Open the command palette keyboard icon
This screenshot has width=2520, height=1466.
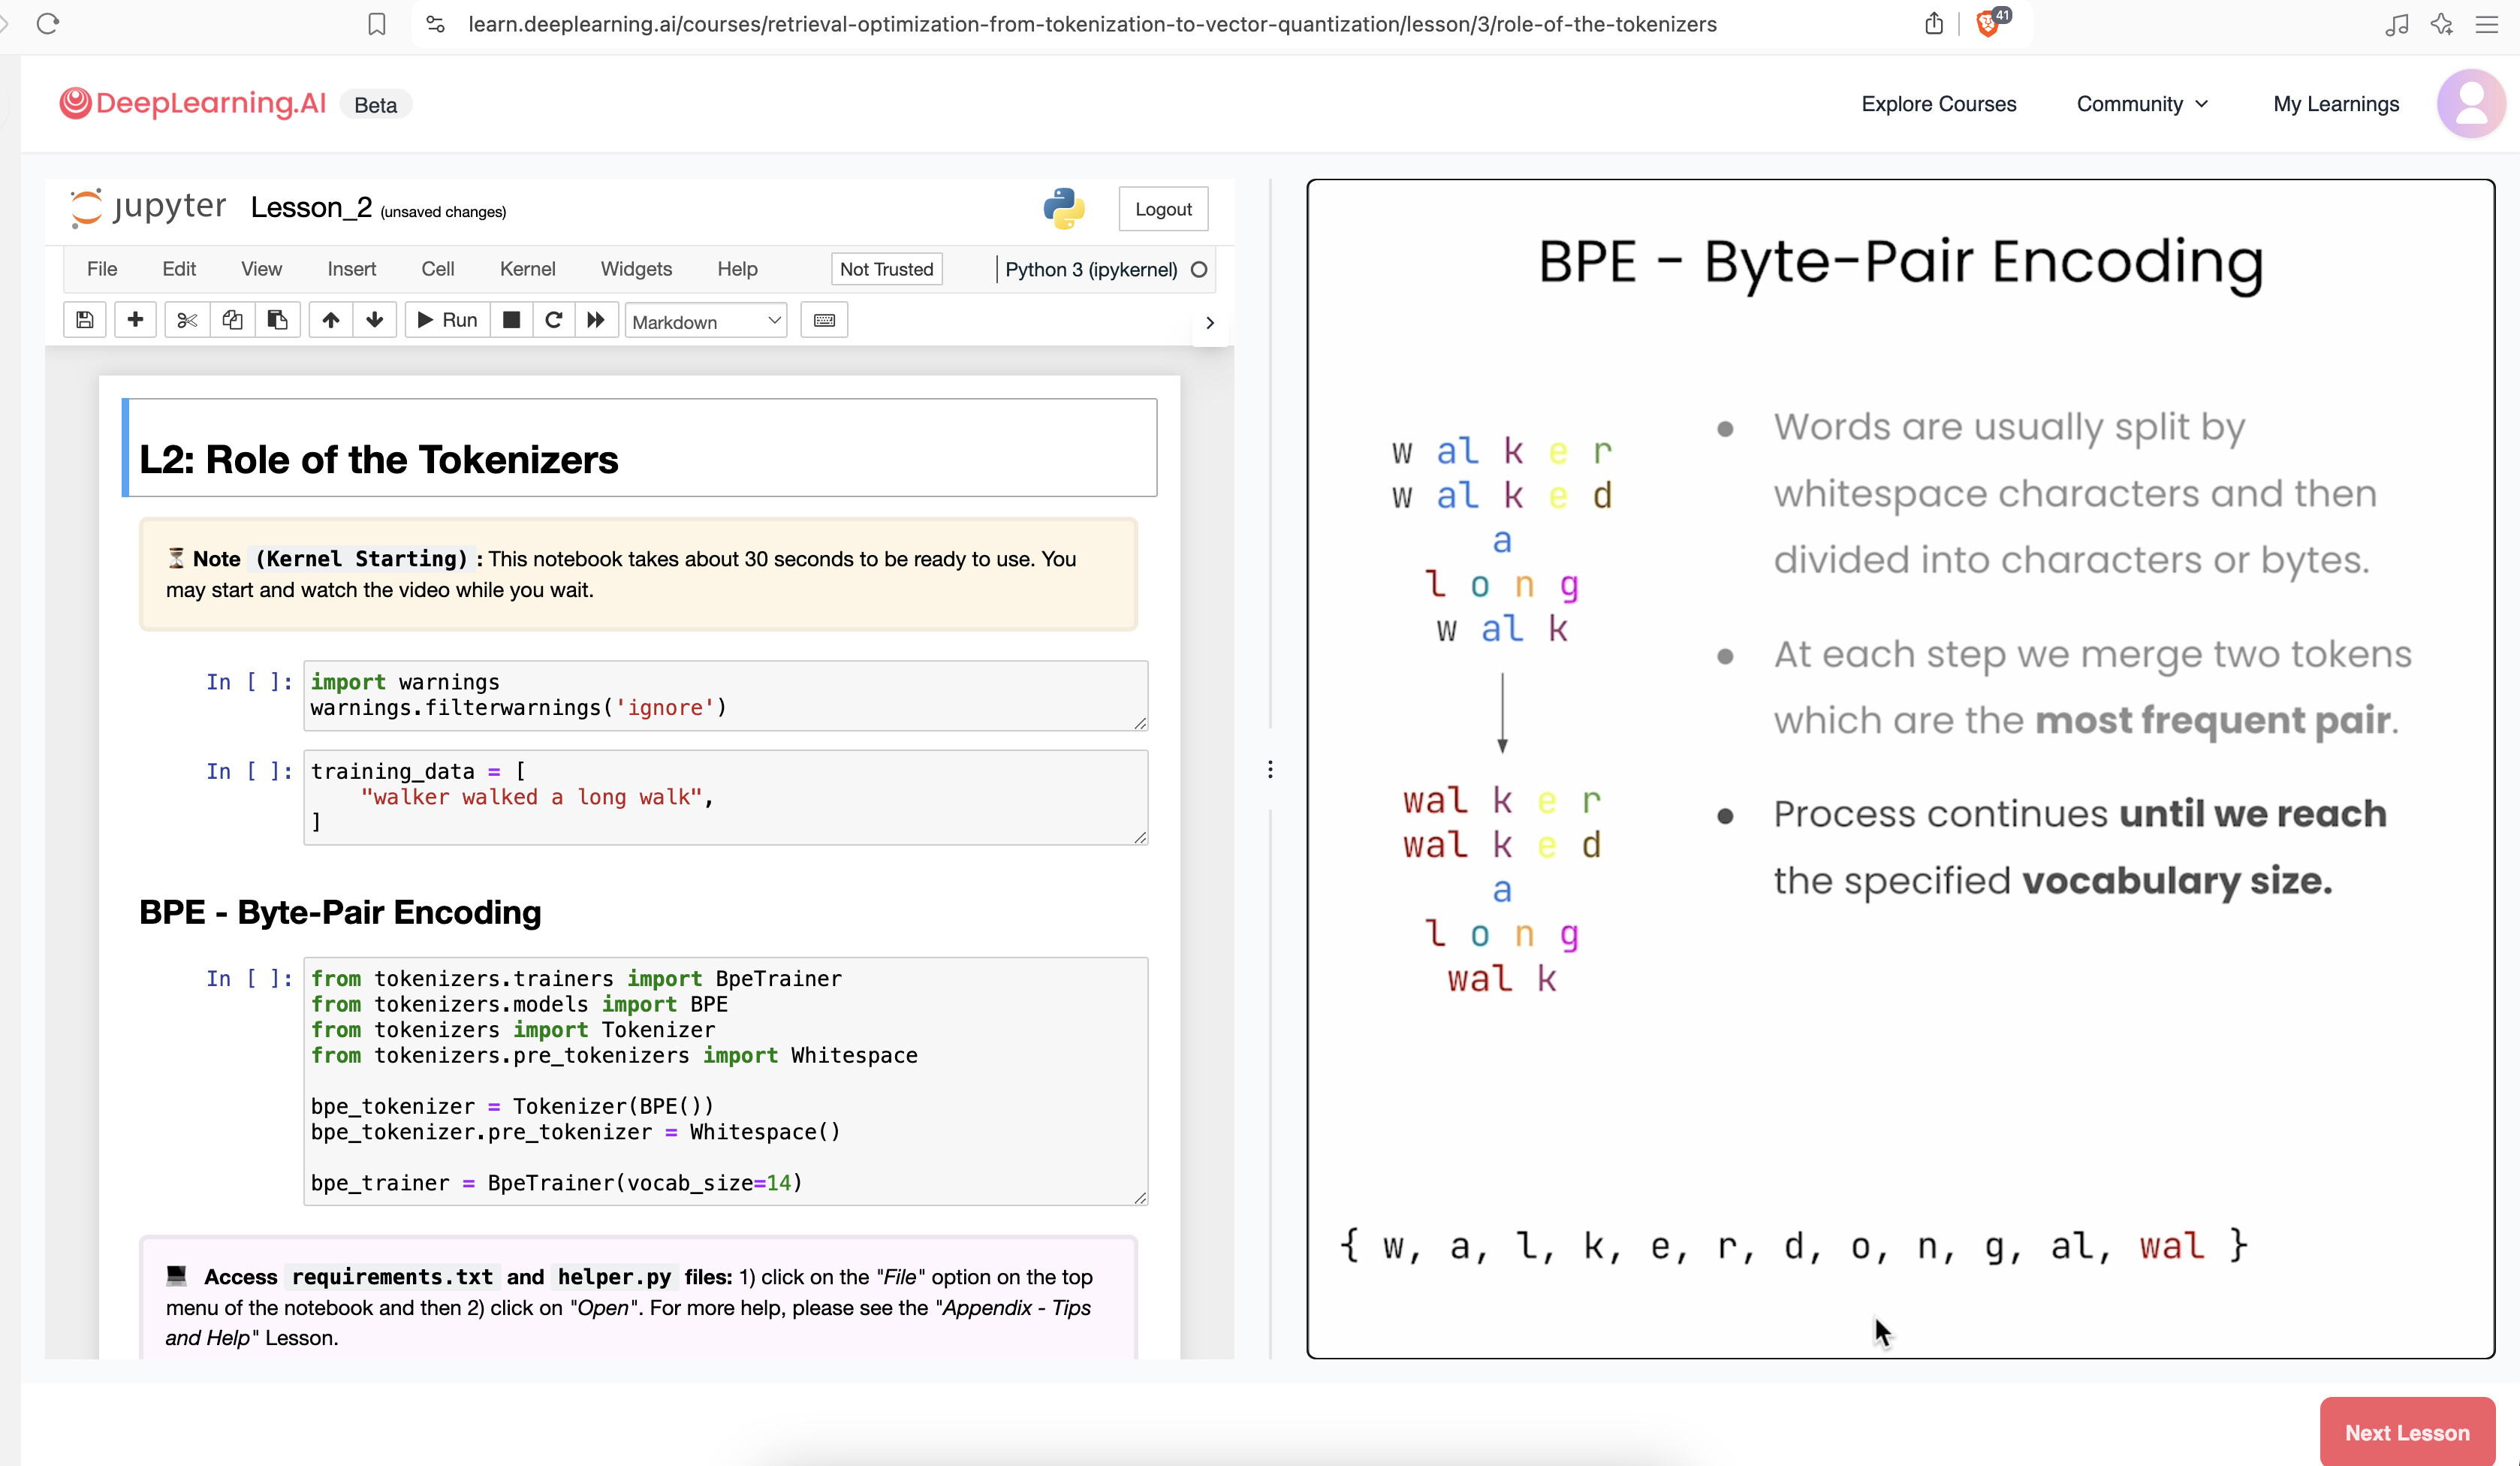pos(824,320)
